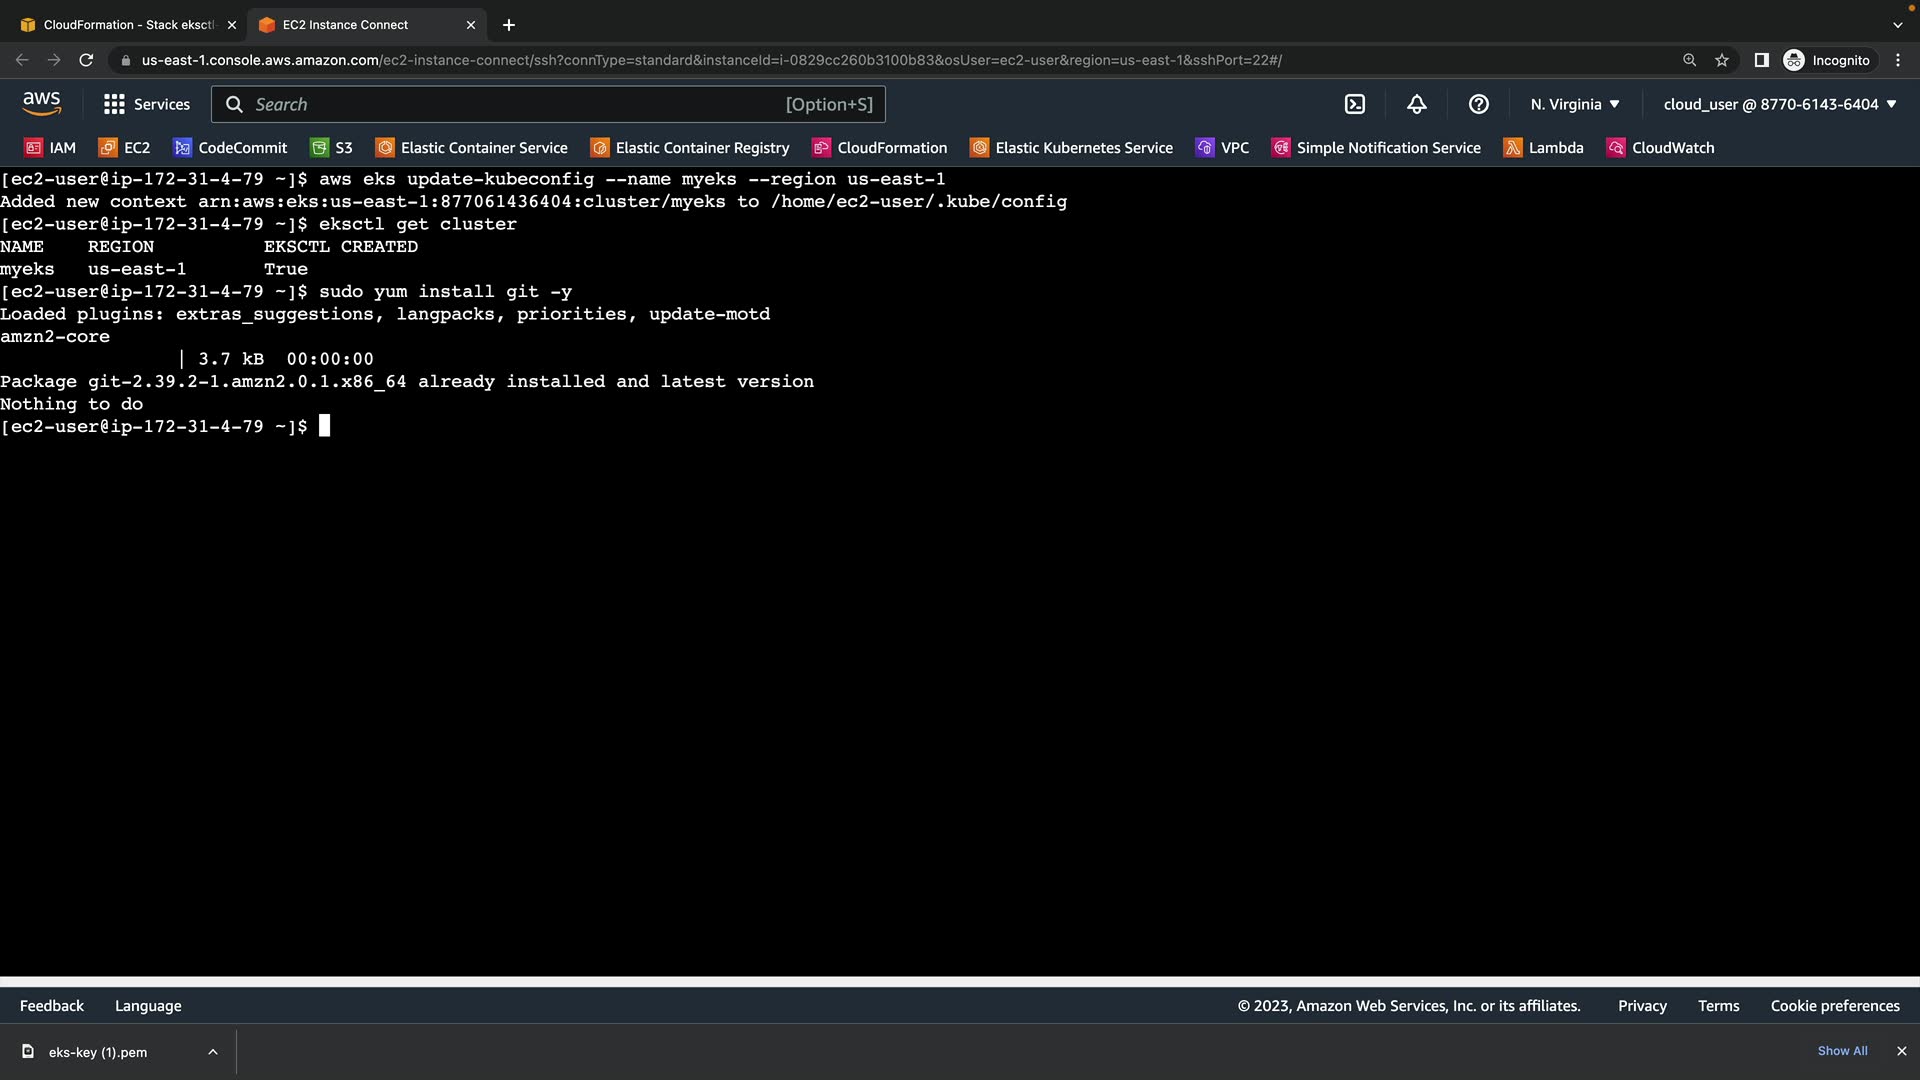
Task: Open the S3 favorites shortcut
Action: 332,148
